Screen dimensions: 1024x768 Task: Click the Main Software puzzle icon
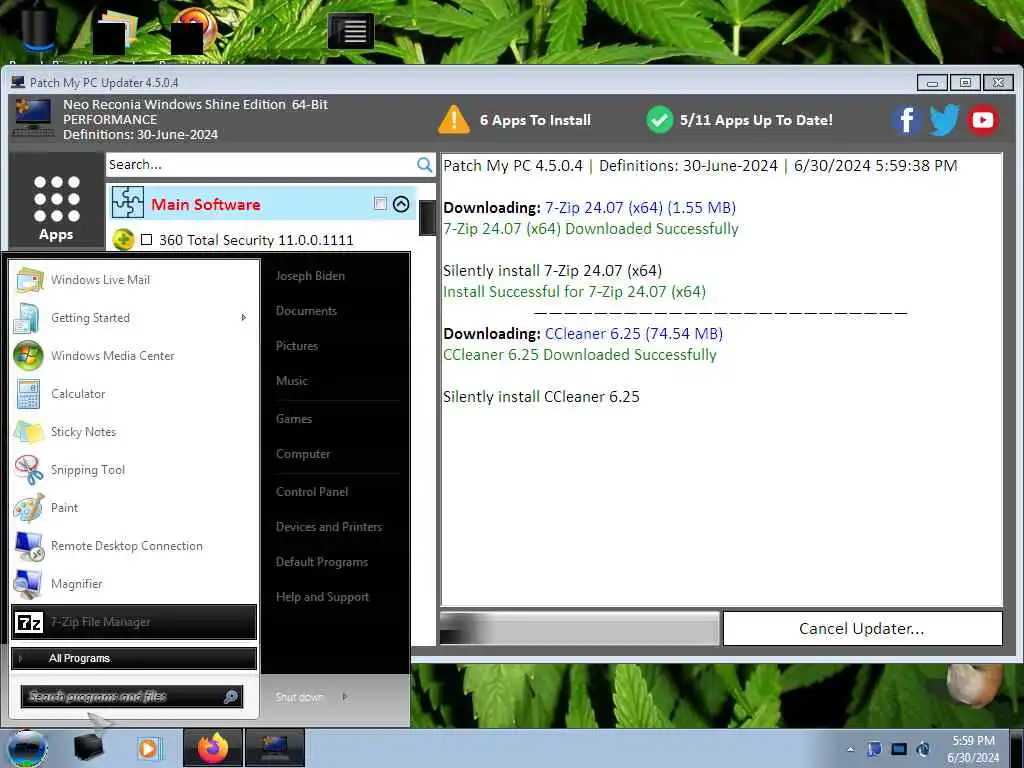(127, 203)
